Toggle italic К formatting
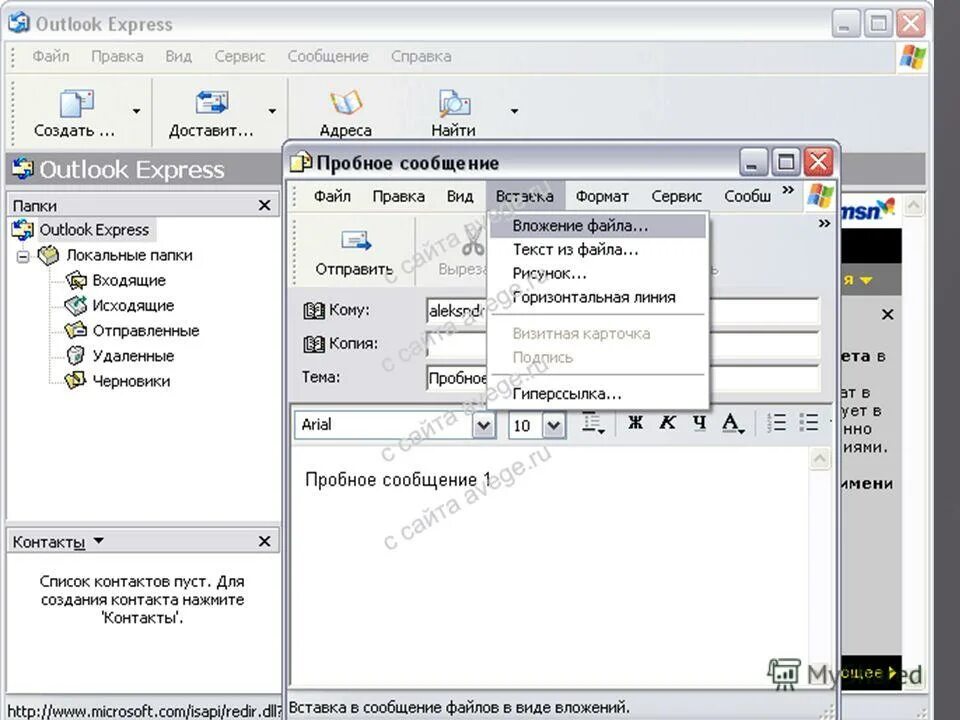 click(x=668, y=422)
